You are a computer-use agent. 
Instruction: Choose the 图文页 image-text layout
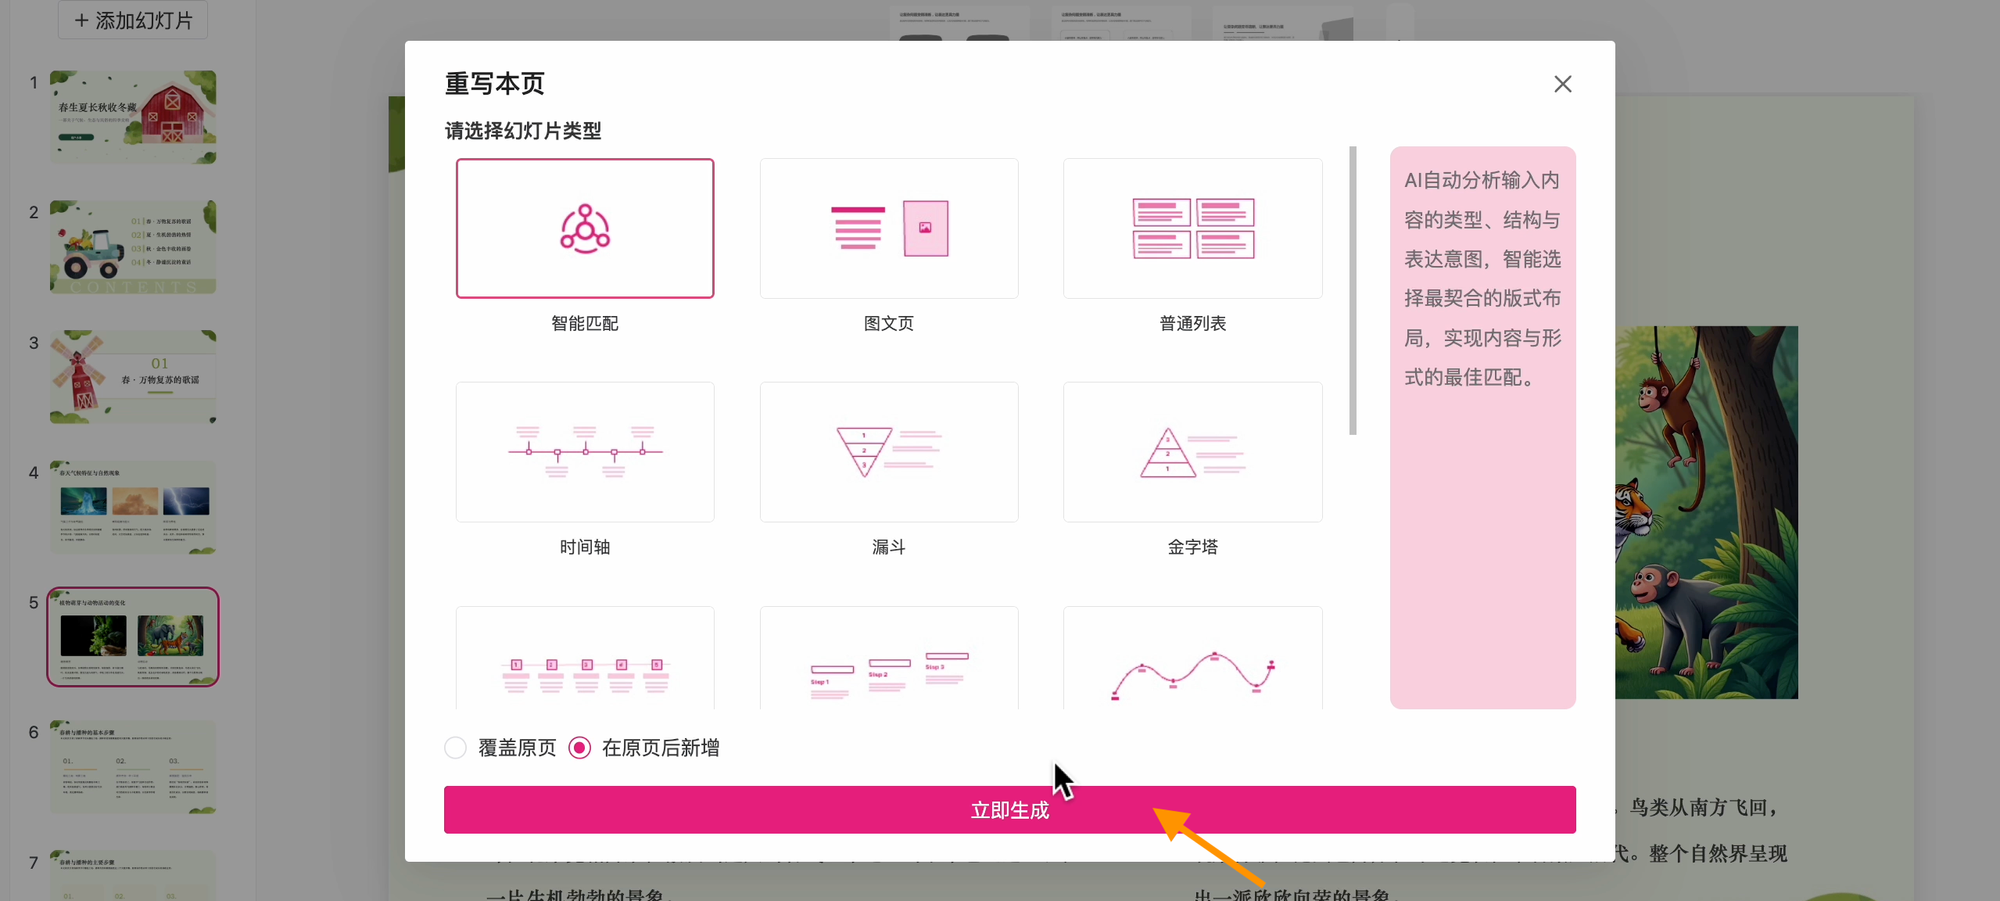pyautogui.click(x=889, y=228)
